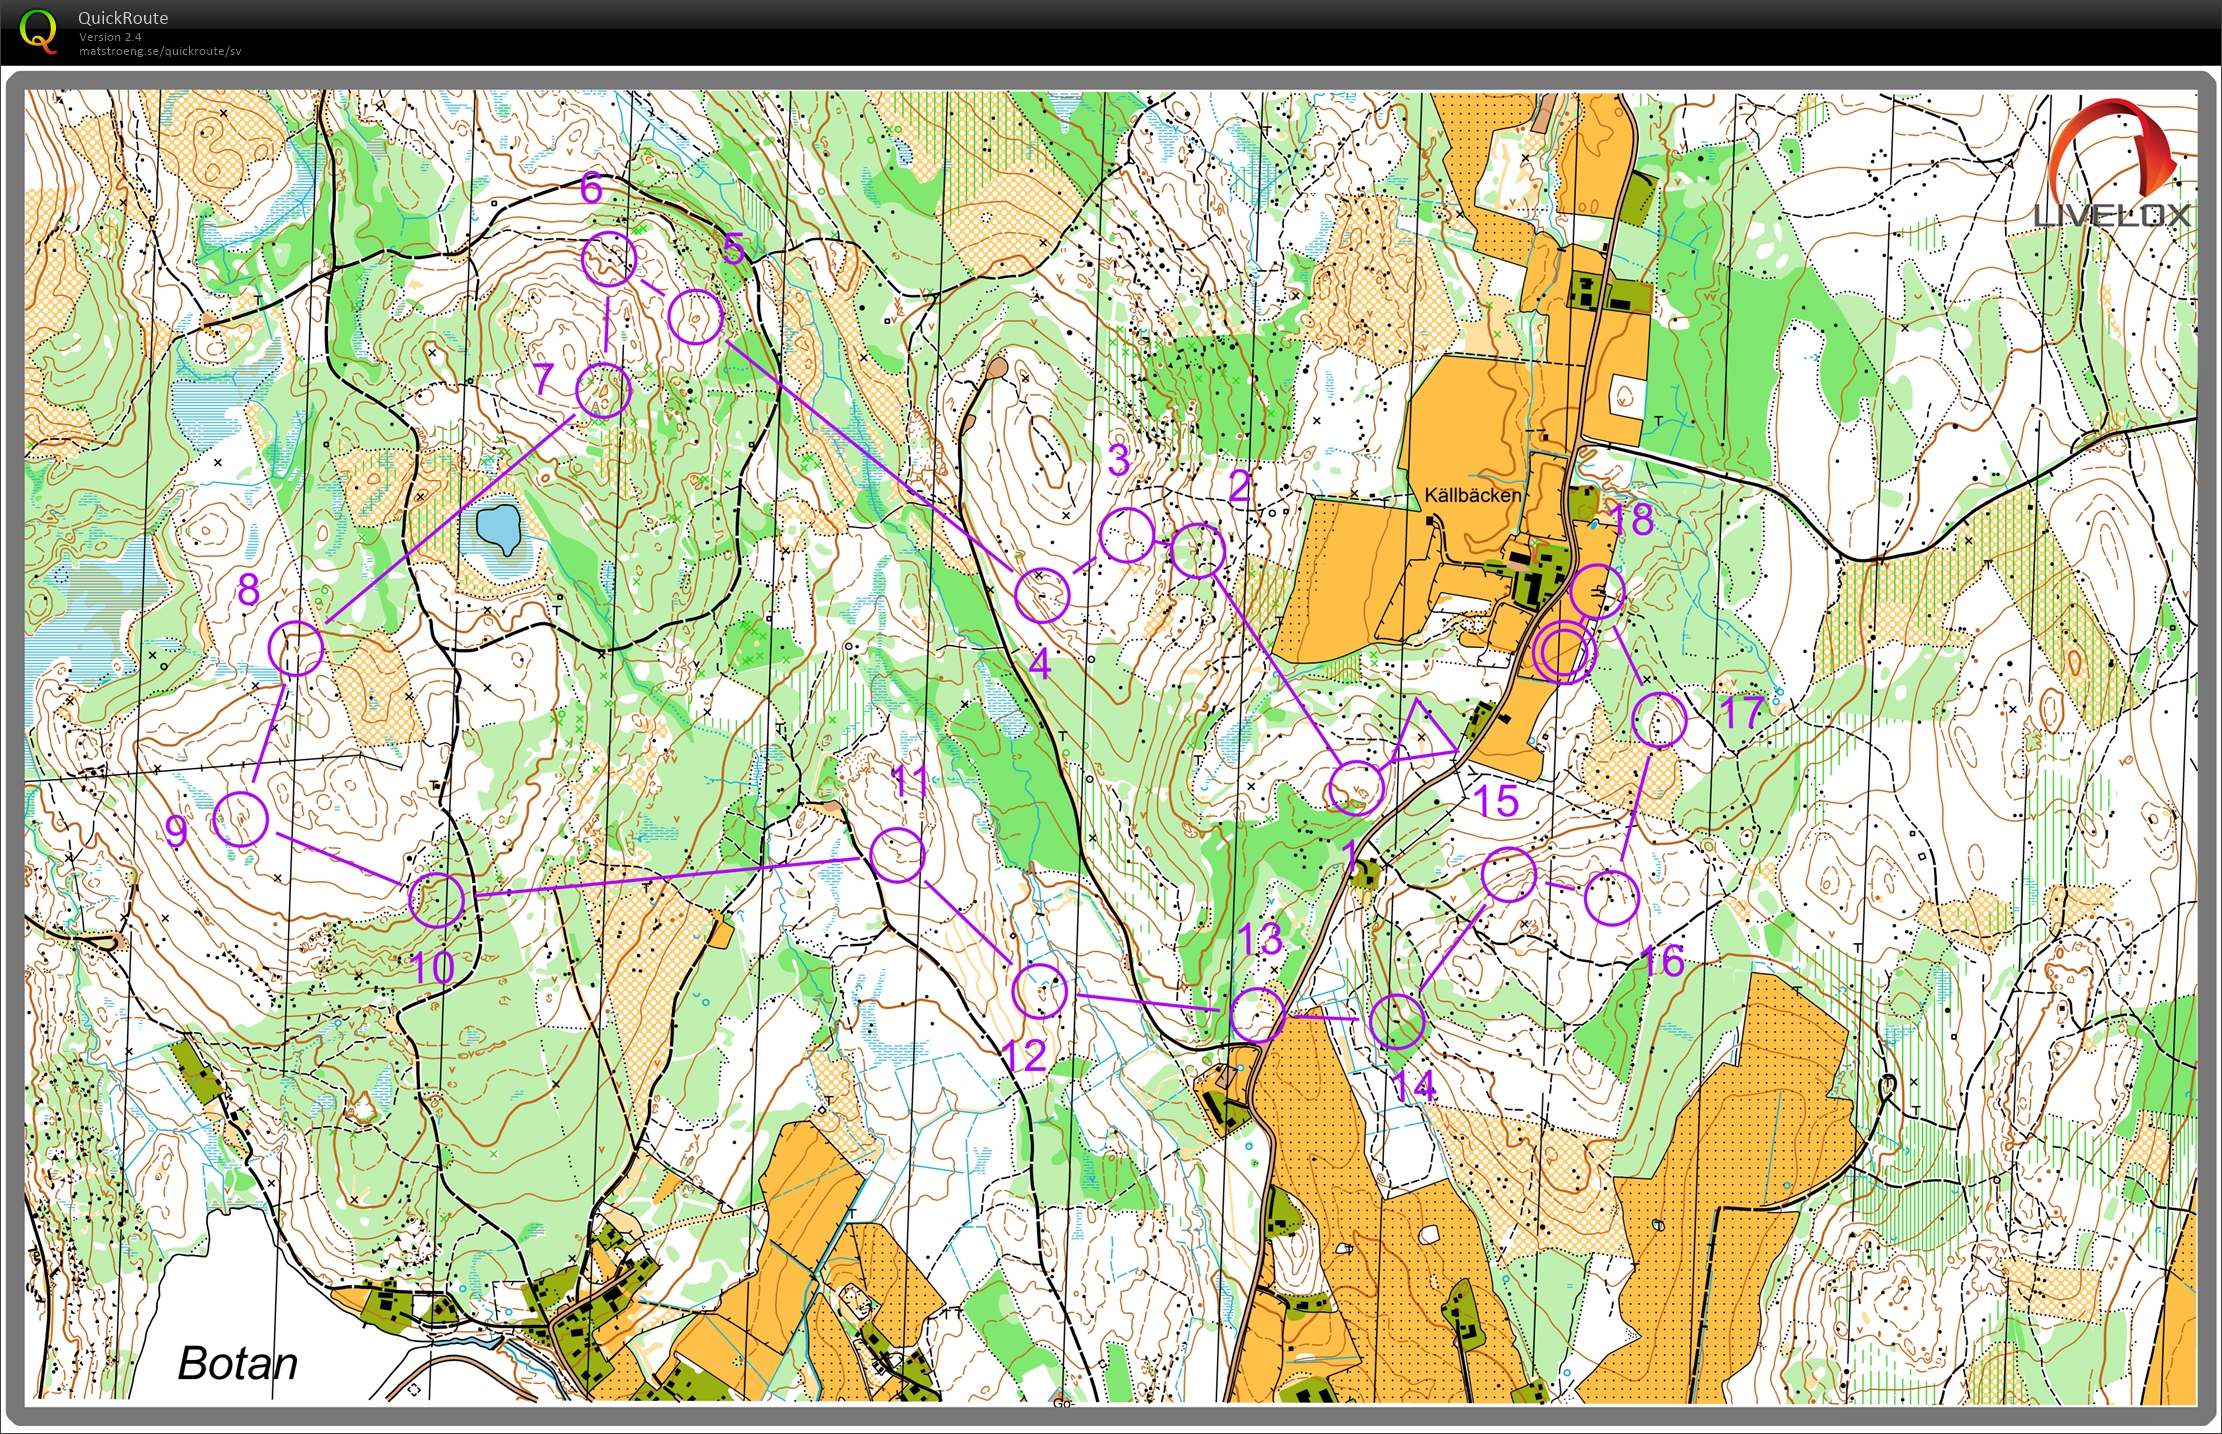The image size is (2222, 1434).
Task: Click the Livelox logo on the map
Action: [x=2112, y=164]
